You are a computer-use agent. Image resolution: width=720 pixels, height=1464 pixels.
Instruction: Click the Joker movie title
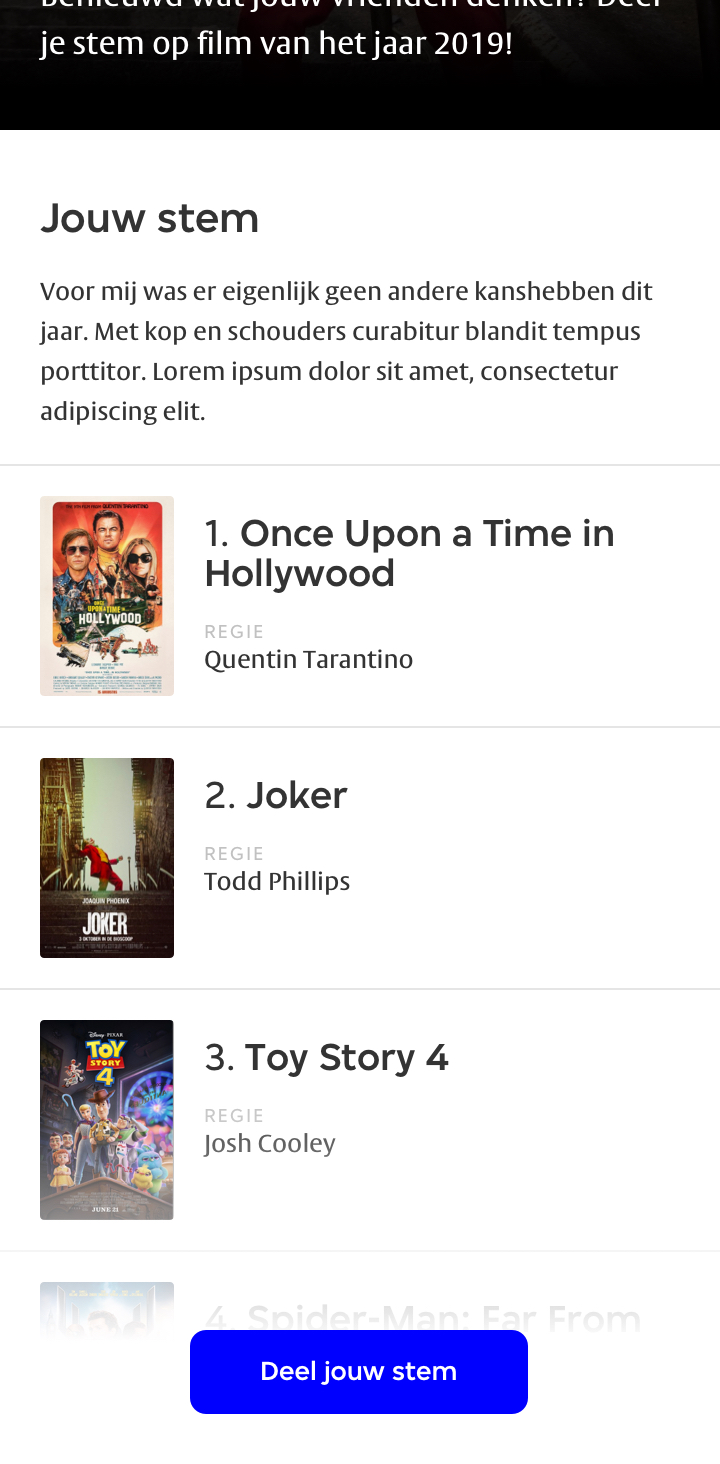tap(296, 795)
